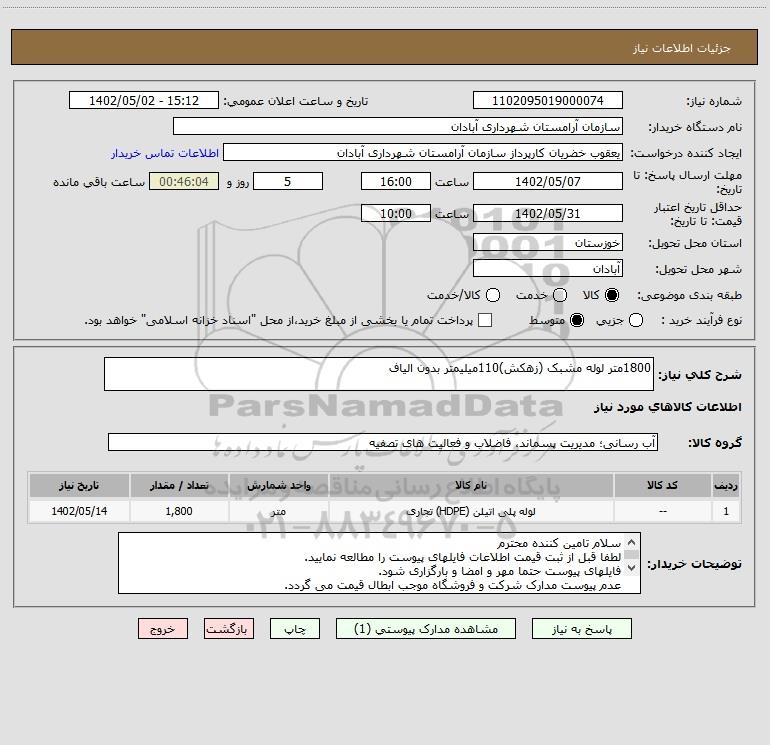Click the delivery province field خوزستان
The width and height of the screenshot is (770, 745).
[x=548, y=243]
